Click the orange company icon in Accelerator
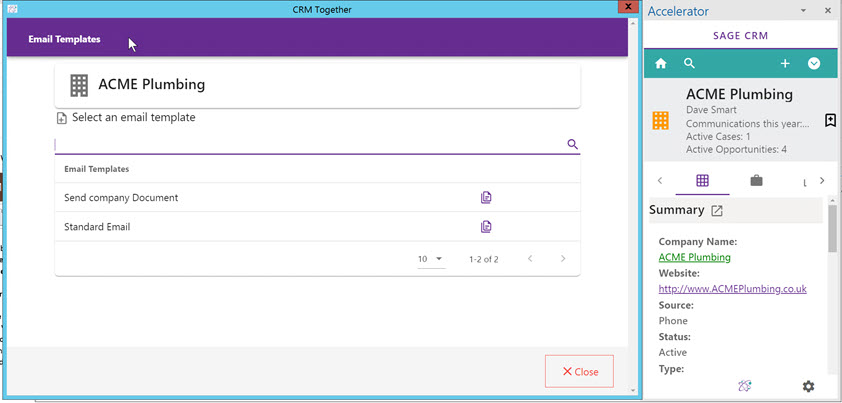842x403 pixels. click(x=660, y=121)
